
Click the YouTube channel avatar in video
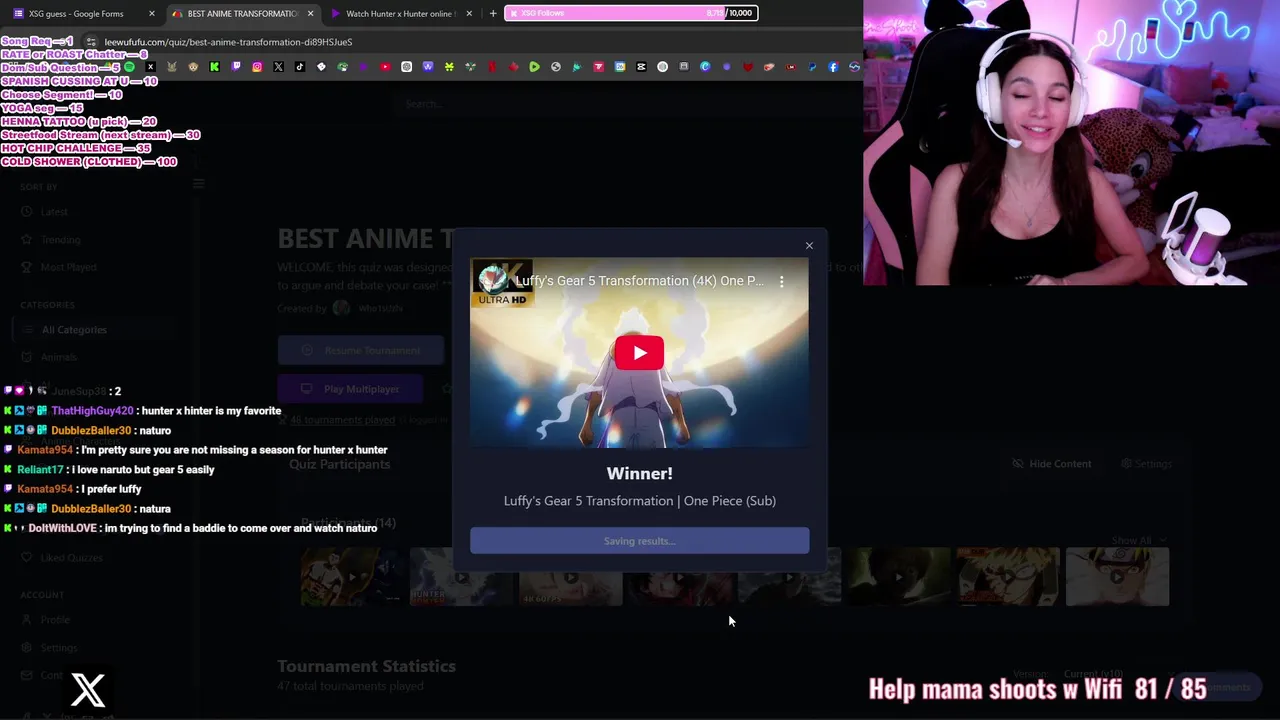click(x=492, y=281)
